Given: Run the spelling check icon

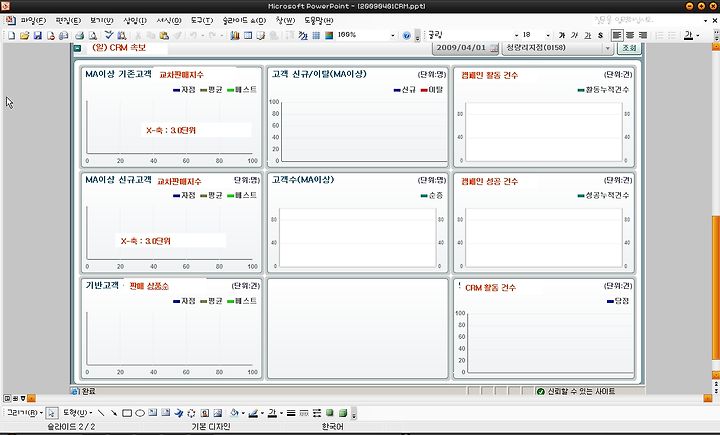Looking at the screenshot, I should [x=109, y=35].
